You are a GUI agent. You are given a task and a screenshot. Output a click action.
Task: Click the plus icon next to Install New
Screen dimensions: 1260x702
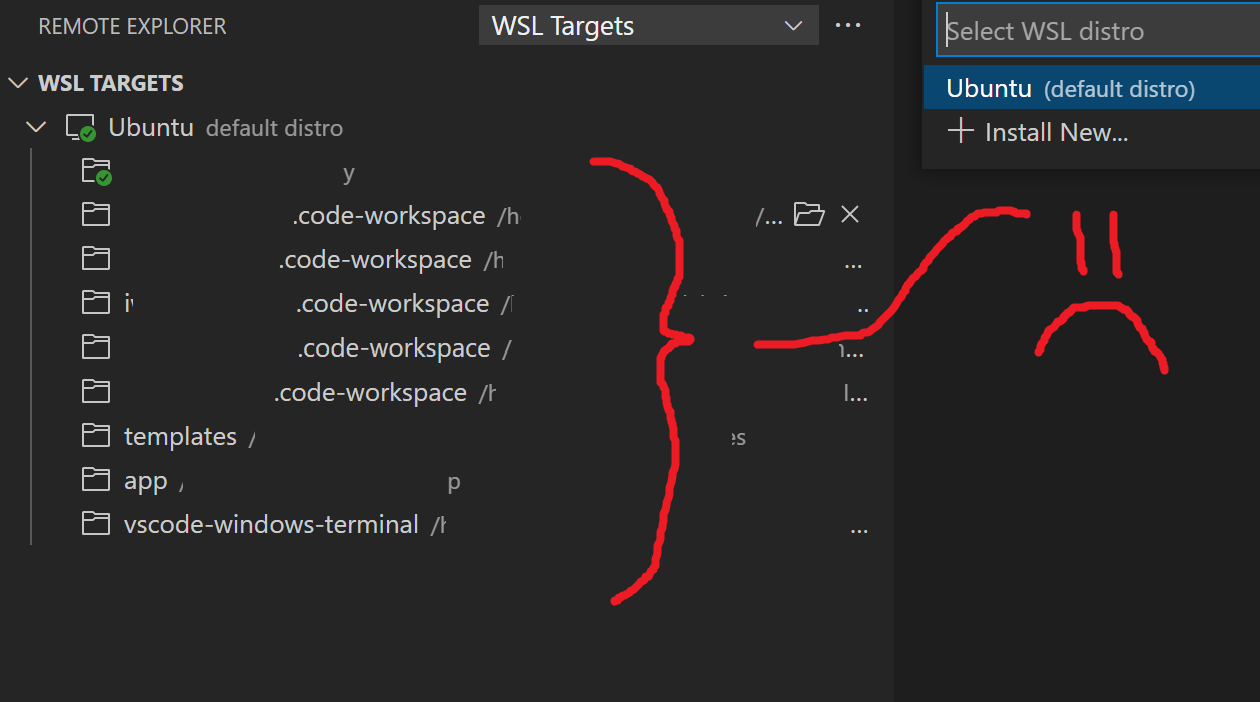pos(960,131)
